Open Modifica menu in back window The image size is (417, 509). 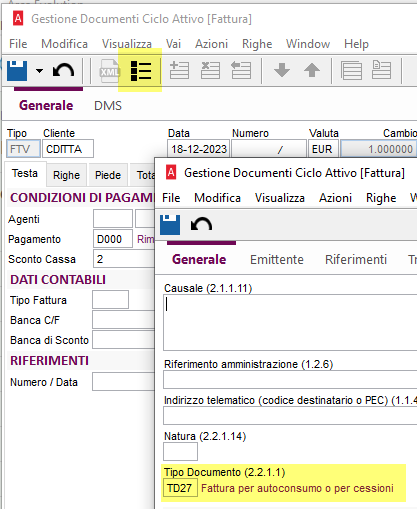(64, 44)
